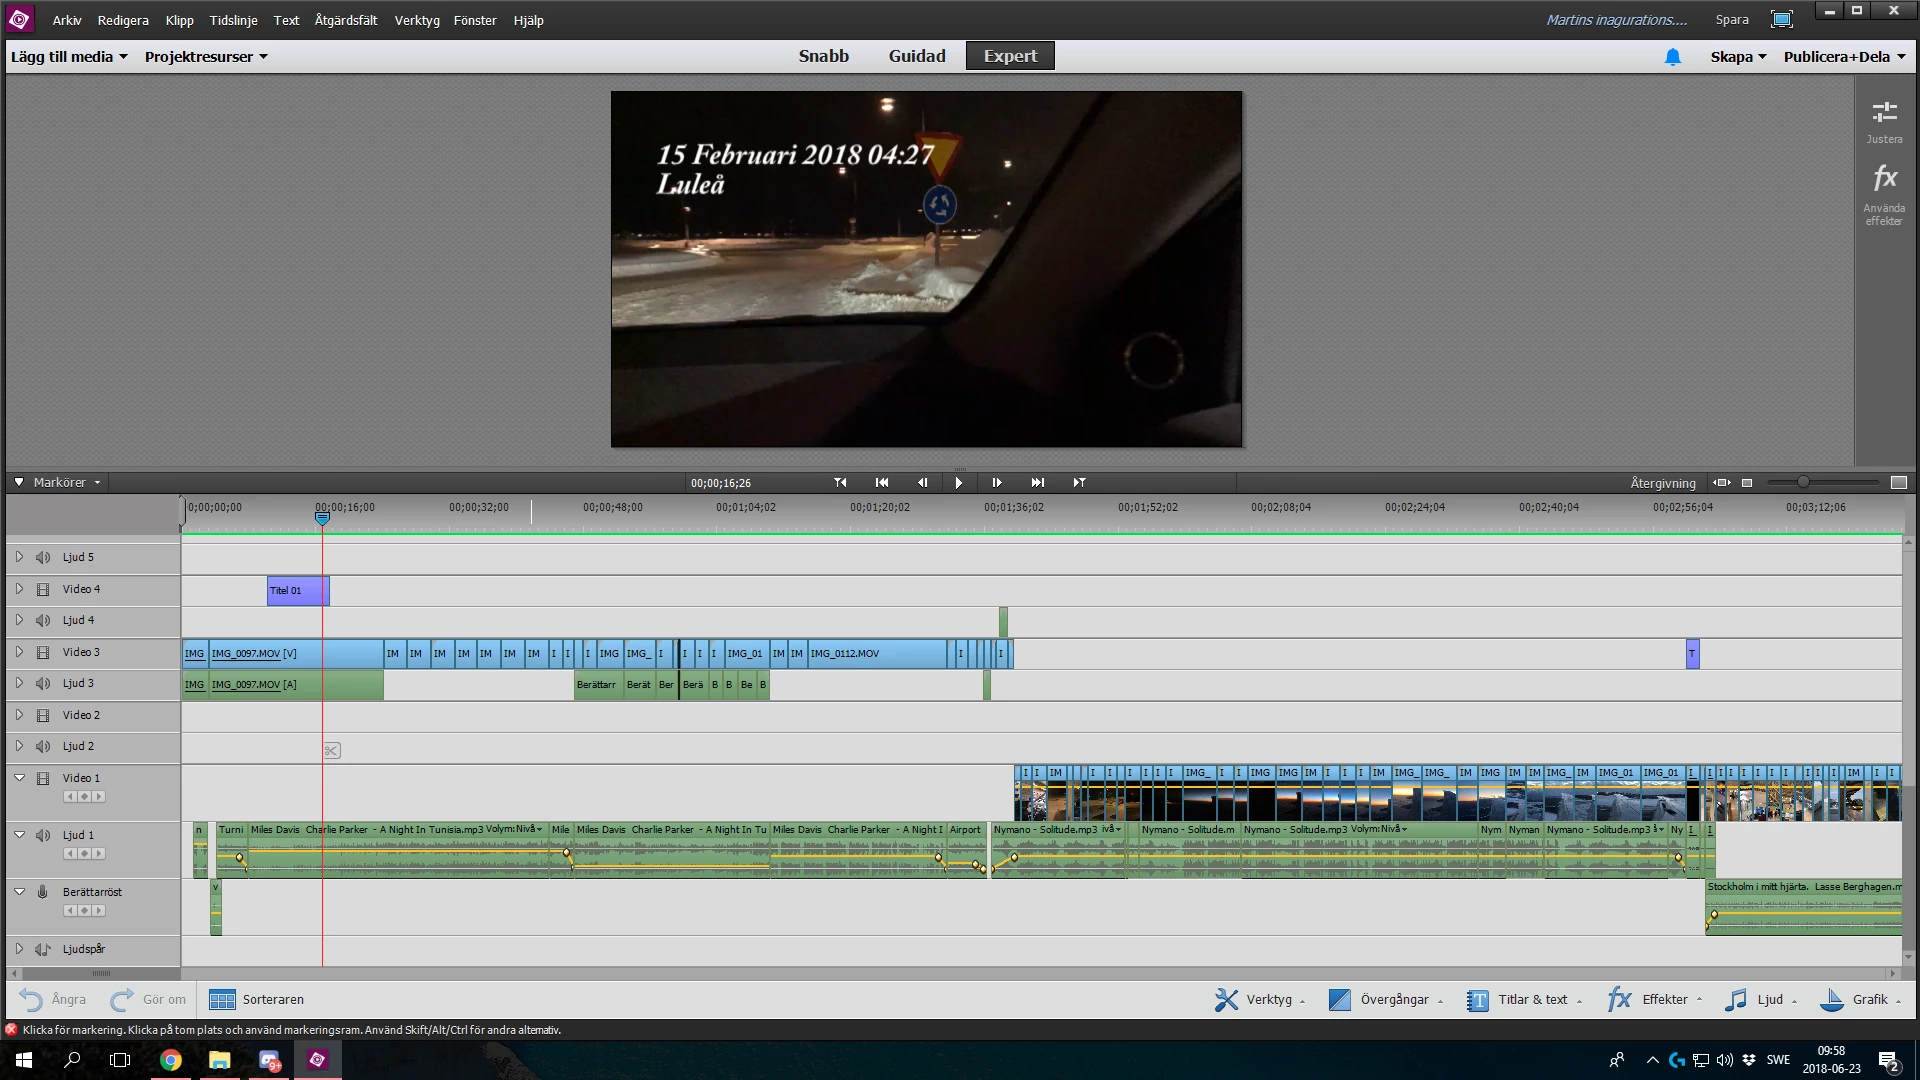Open the Ljud music panel
1920x1080 pixels.
[1759, 999]
